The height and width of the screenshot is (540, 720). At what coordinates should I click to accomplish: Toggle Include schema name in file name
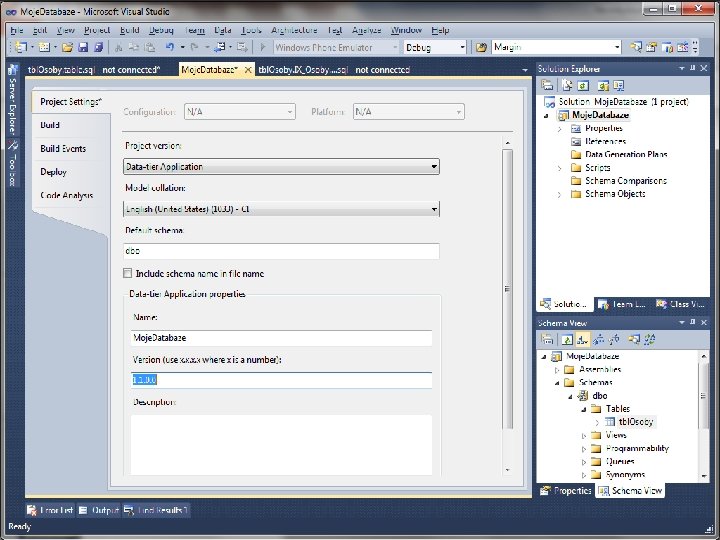pyautogui.click(x=128, y=273)
